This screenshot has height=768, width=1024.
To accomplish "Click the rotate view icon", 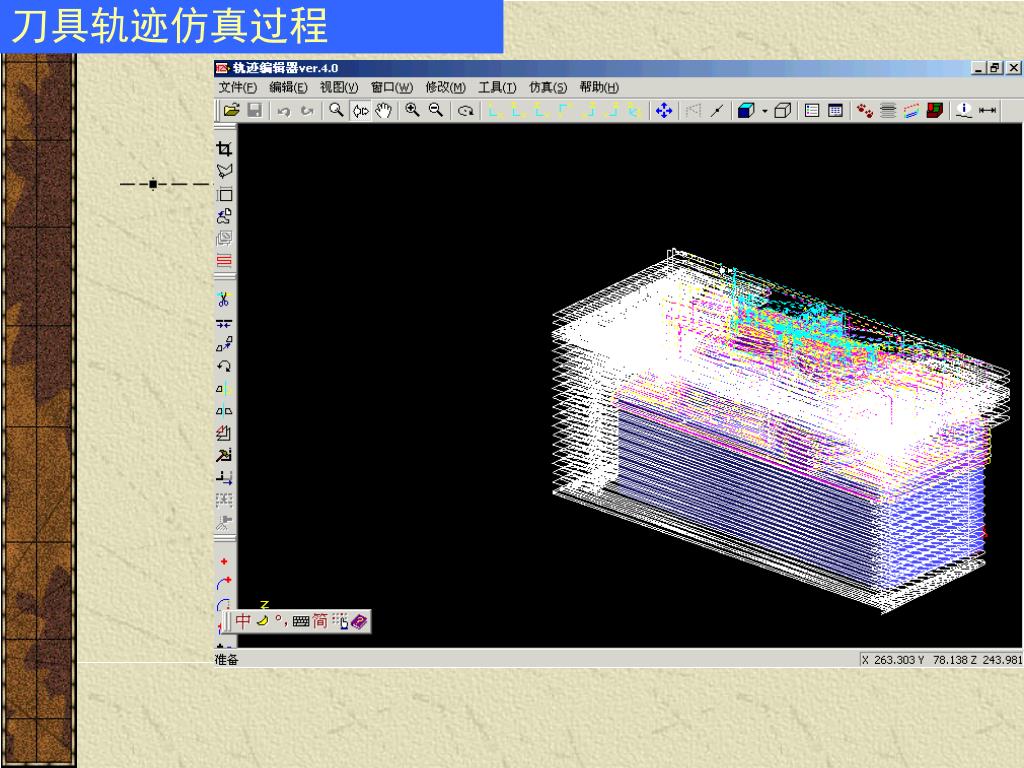I will (465, 111).
